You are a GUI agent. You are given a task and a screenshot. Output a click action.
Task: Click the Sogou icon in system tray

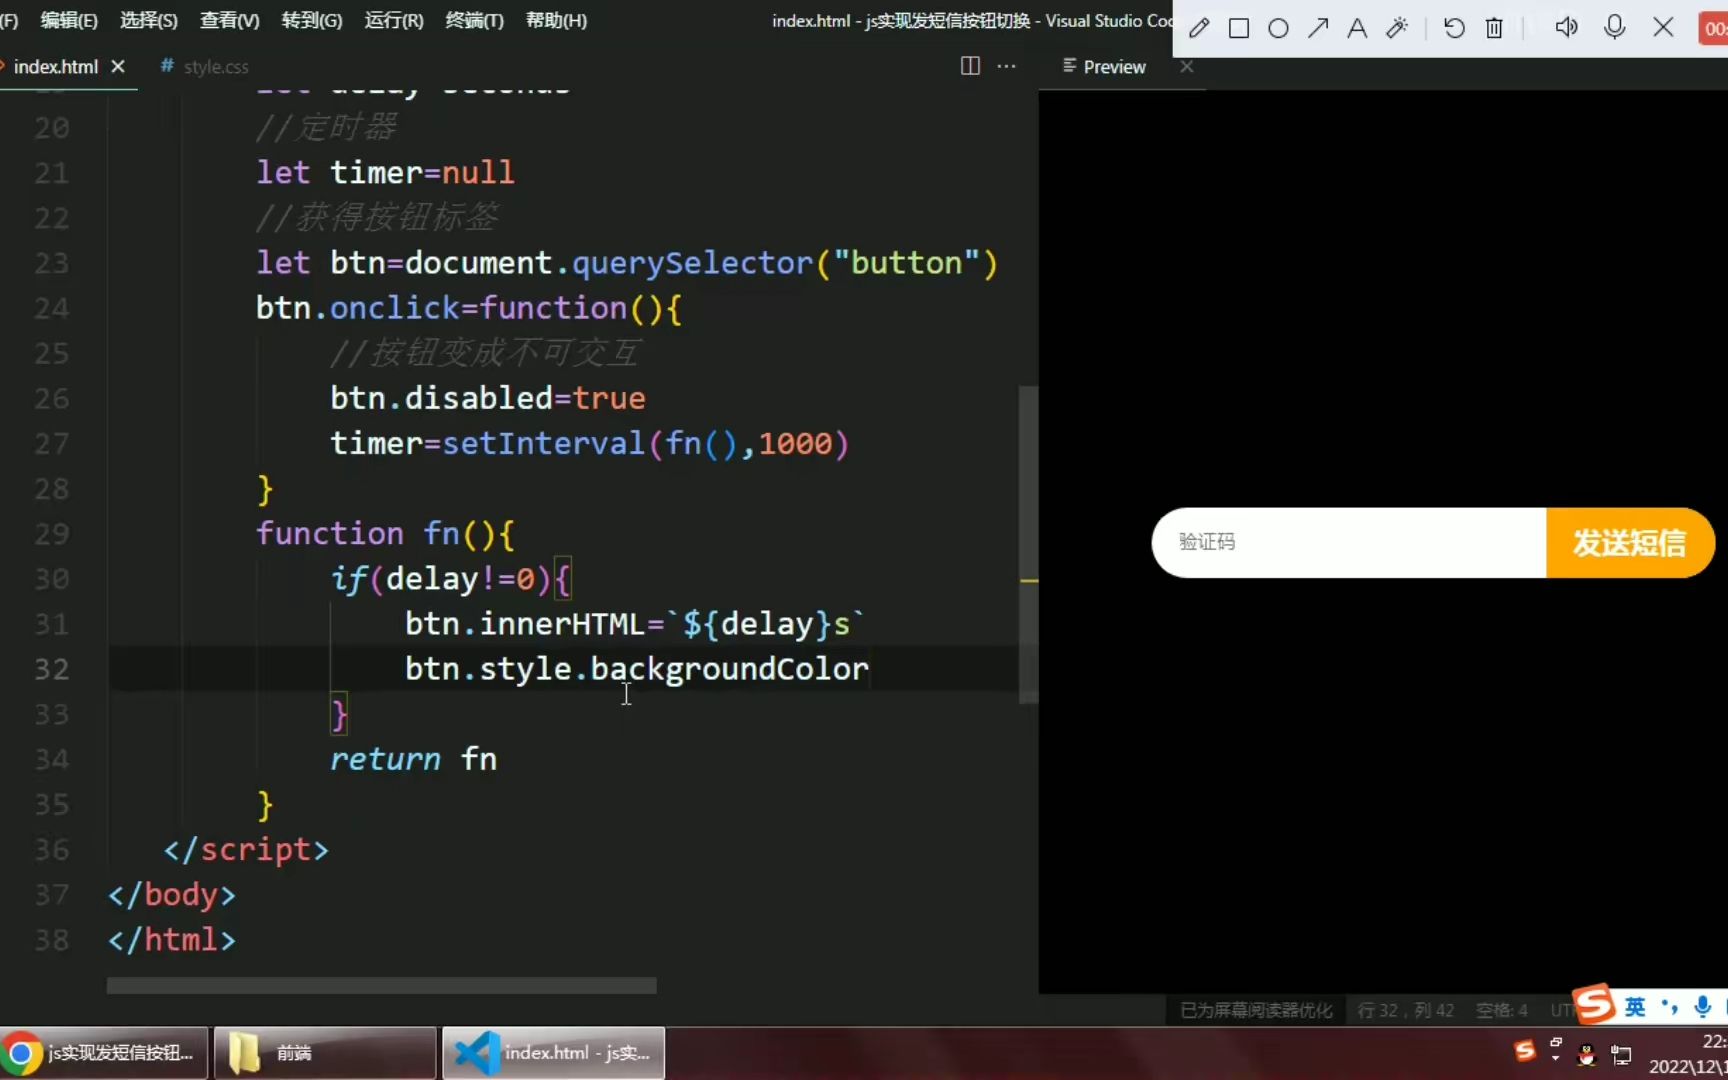pos(1524,1051)
